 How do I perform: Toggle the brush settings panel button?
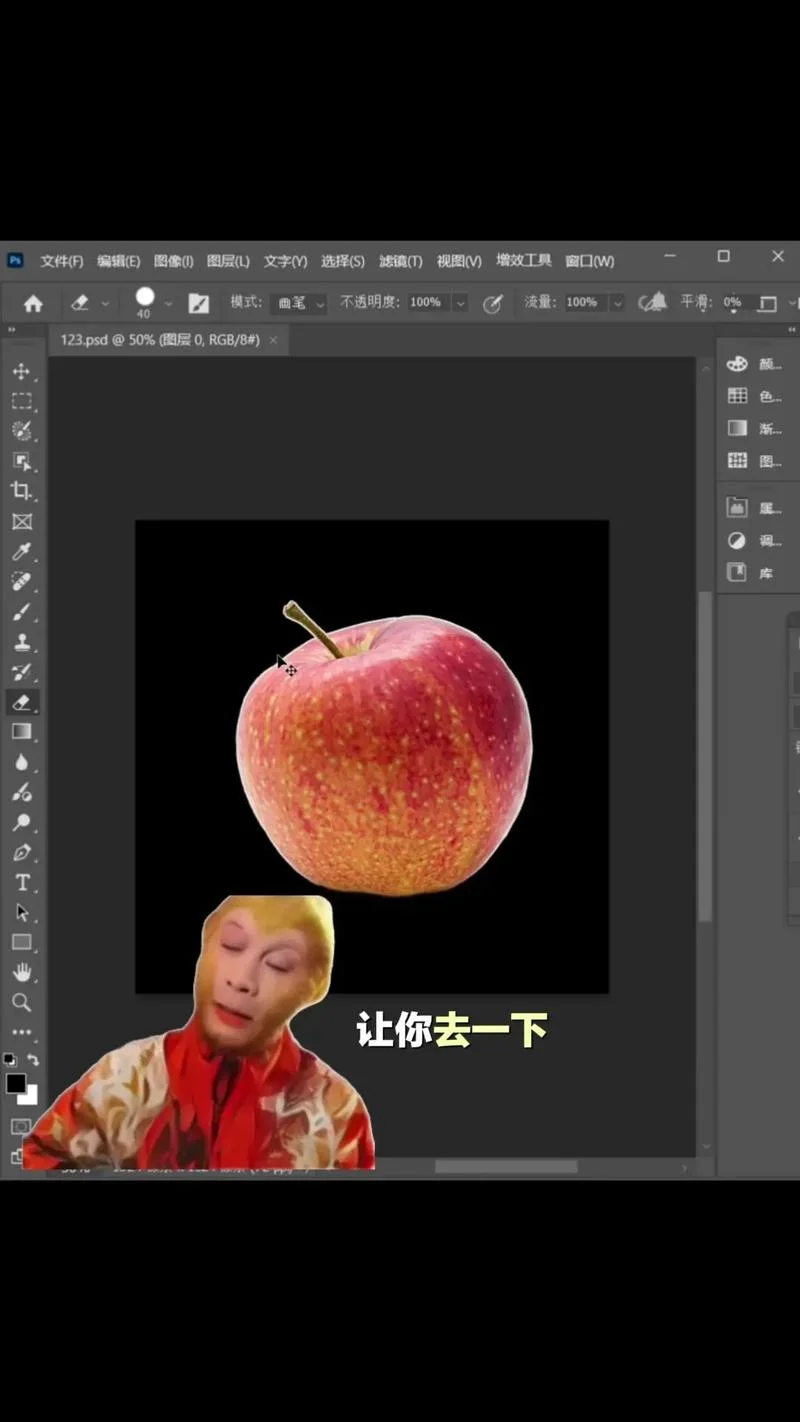tap(199, 303)
